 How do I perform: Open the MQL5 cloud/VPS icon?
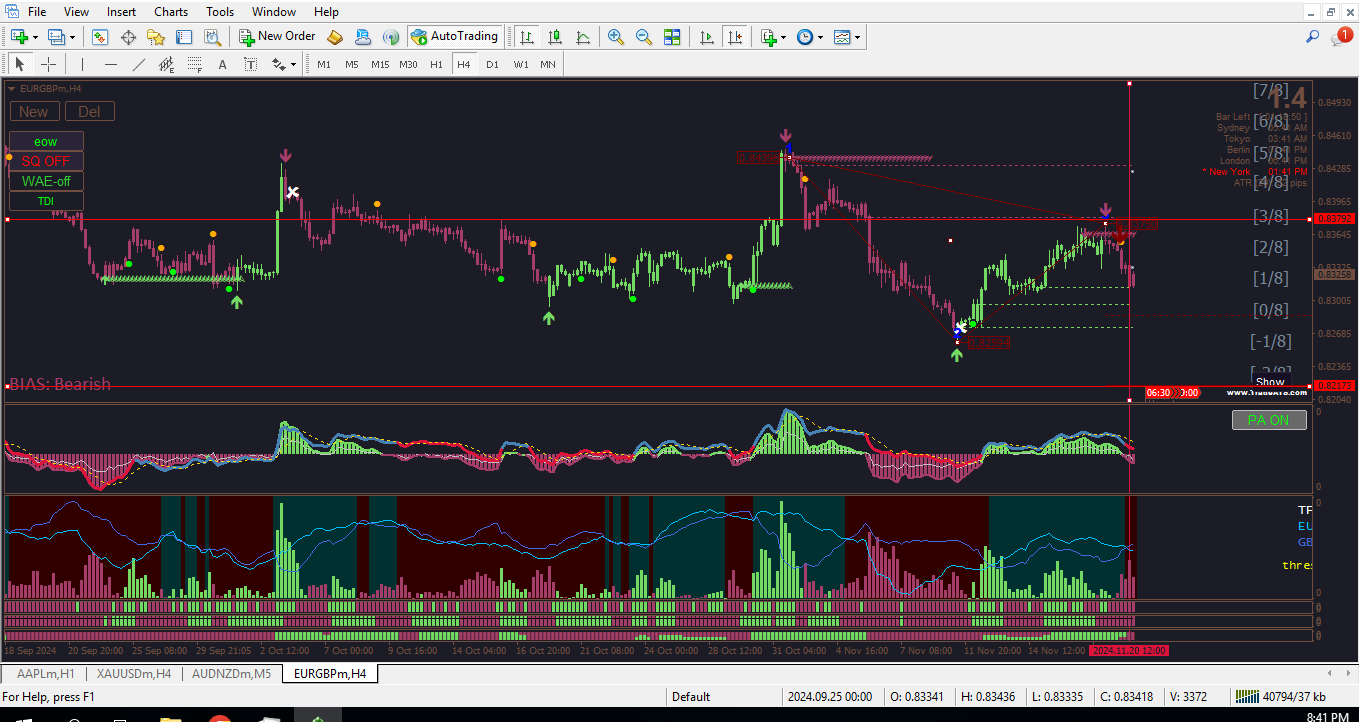[363, 37]
